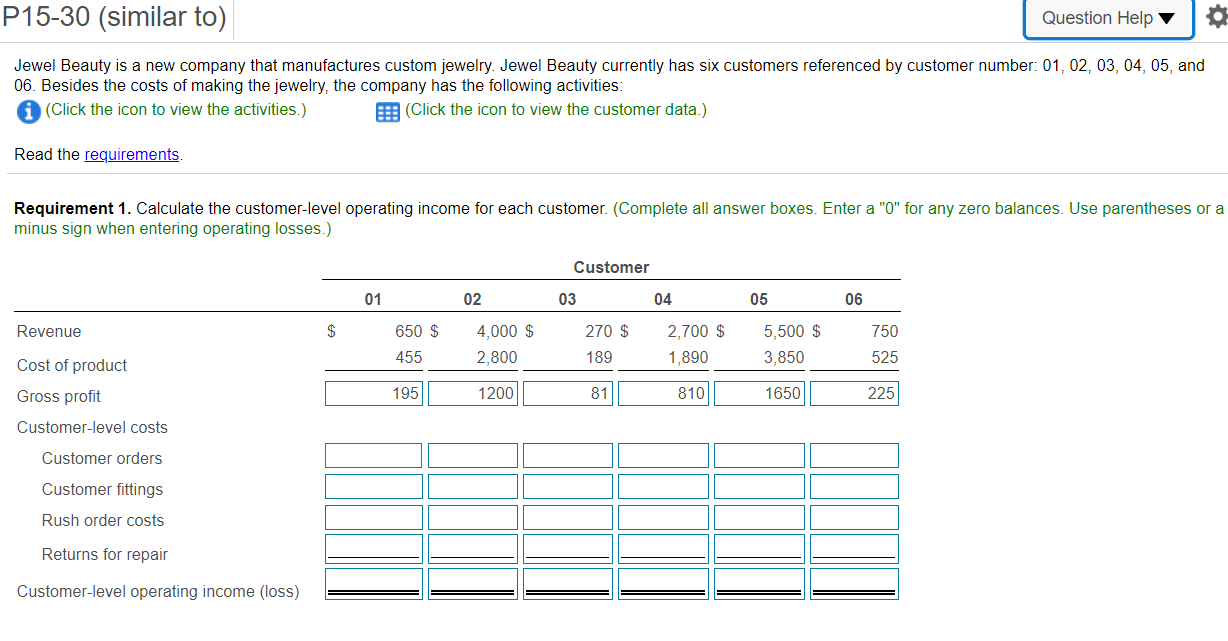Click Rush order costs box for customer 06
Screen dimensions: 1228x641
point(853,517)
